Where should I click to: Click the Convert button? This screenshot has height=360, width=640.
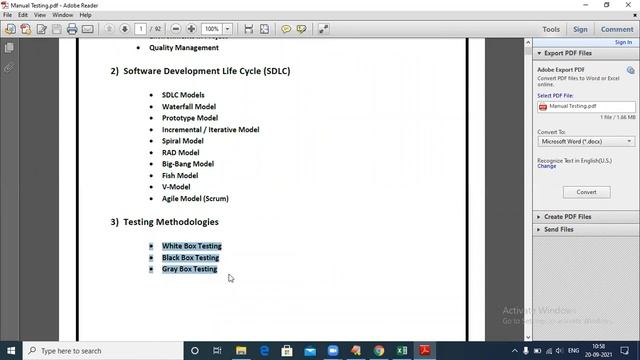pyautogui.click(x=587, y=192)
